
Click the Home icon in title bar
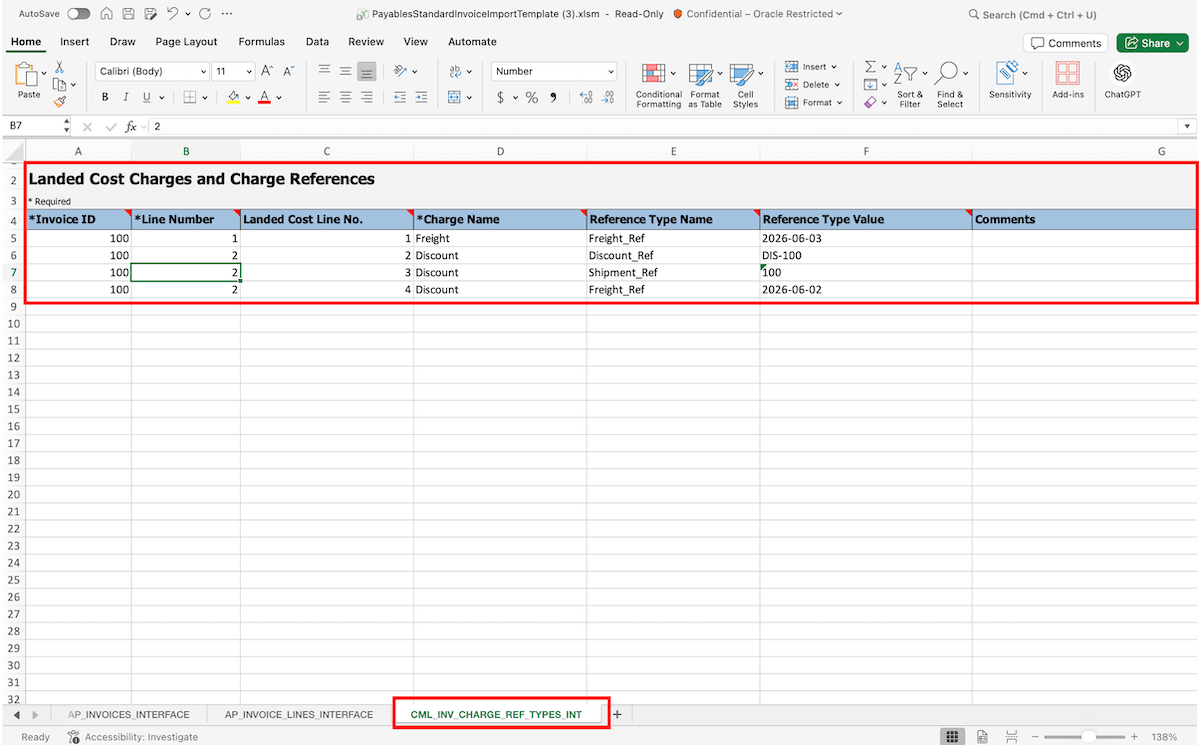point(106,14)
